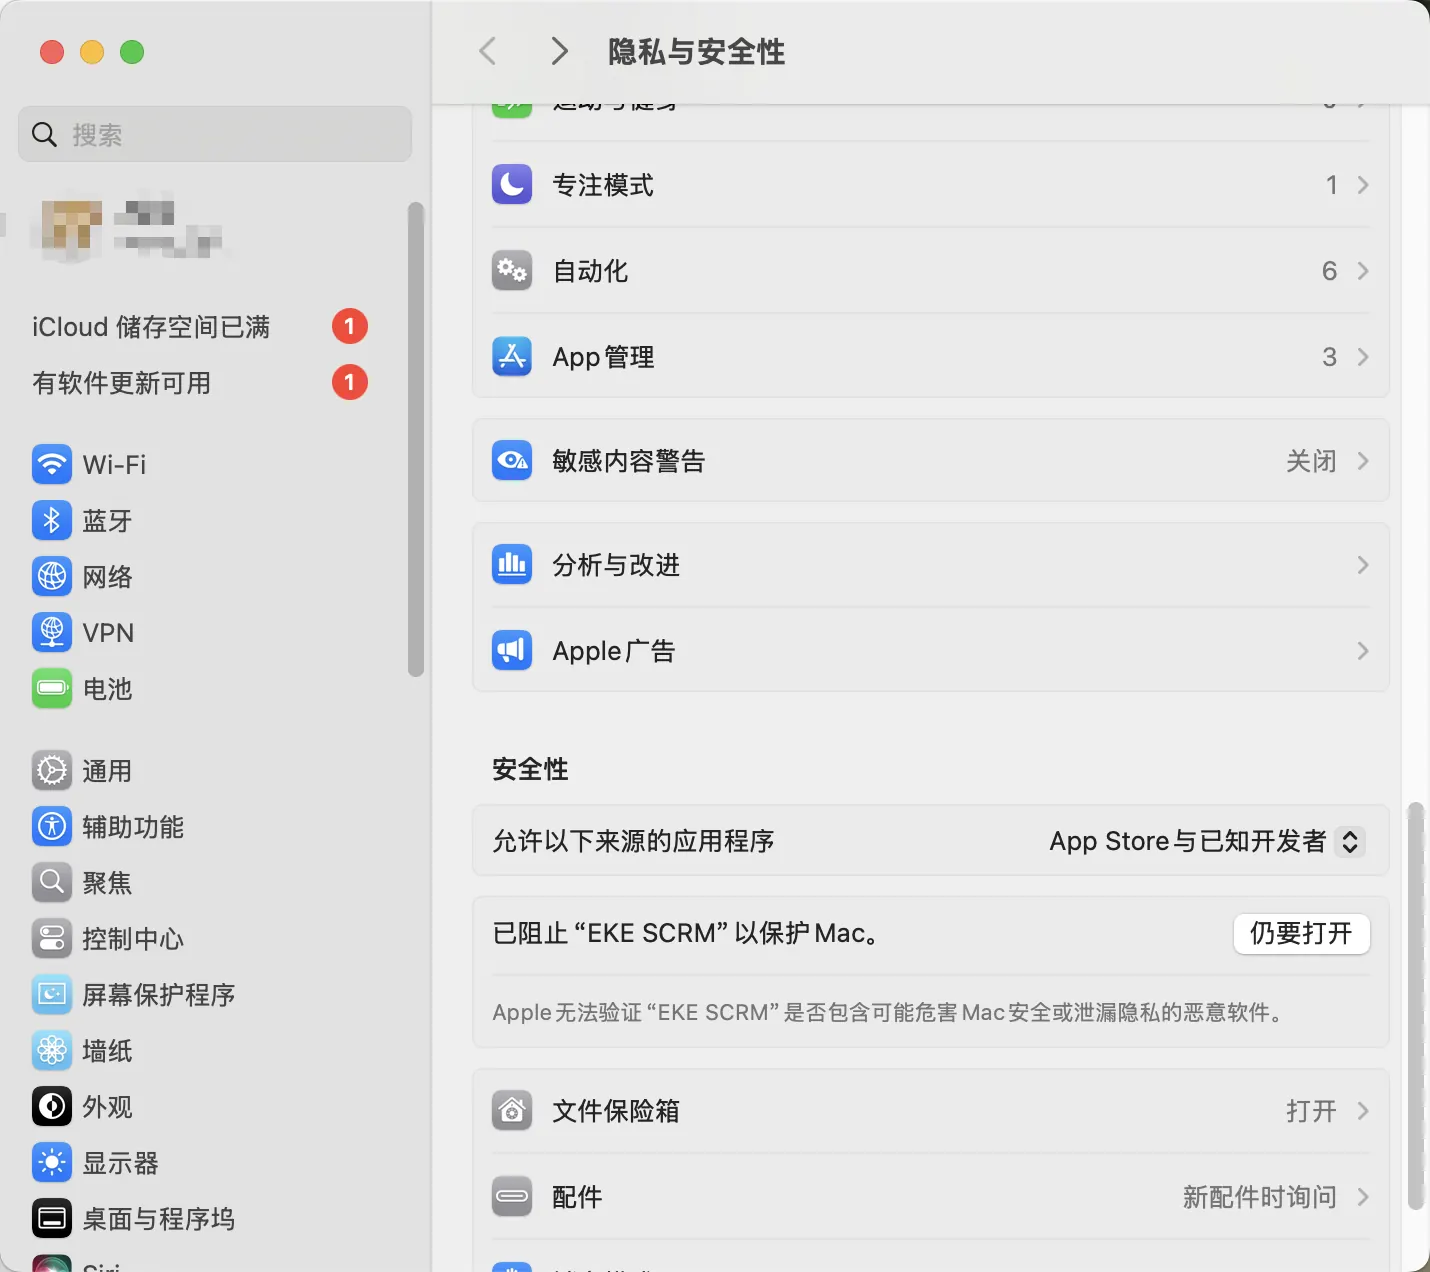The width and height of the screenshot is (1430, 1272).
Task: Click the 辅助功能 accessibility icon
Action: pyautogui.click(x=52, y=826)
